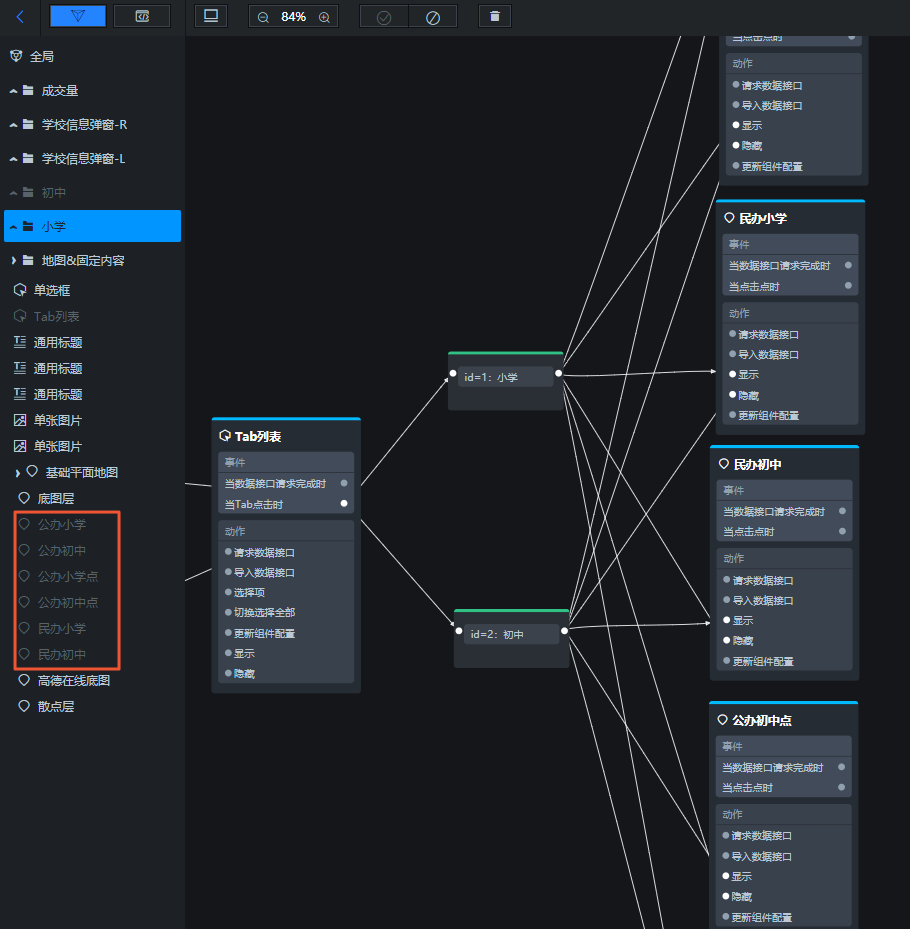910x929 pixels.
Task: Select the id=2: 初中 condition node
Action: 512,638
